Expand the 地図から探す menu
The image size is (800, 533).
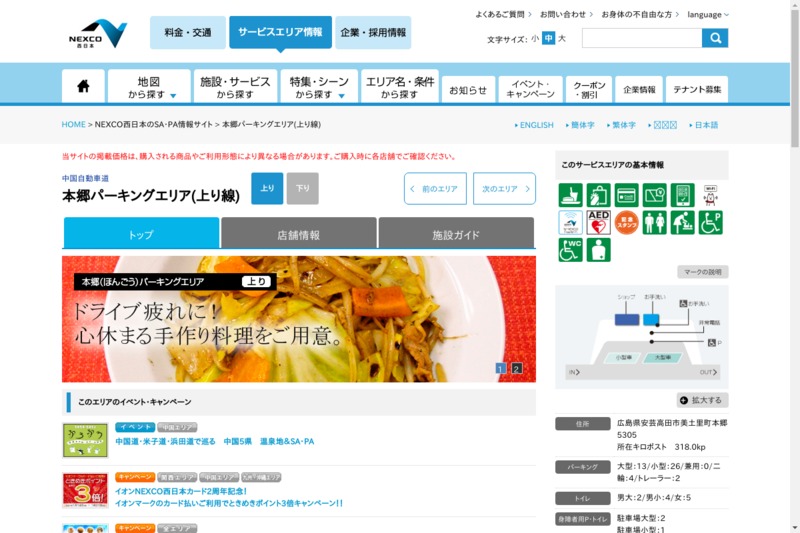[x=149, y=87]
